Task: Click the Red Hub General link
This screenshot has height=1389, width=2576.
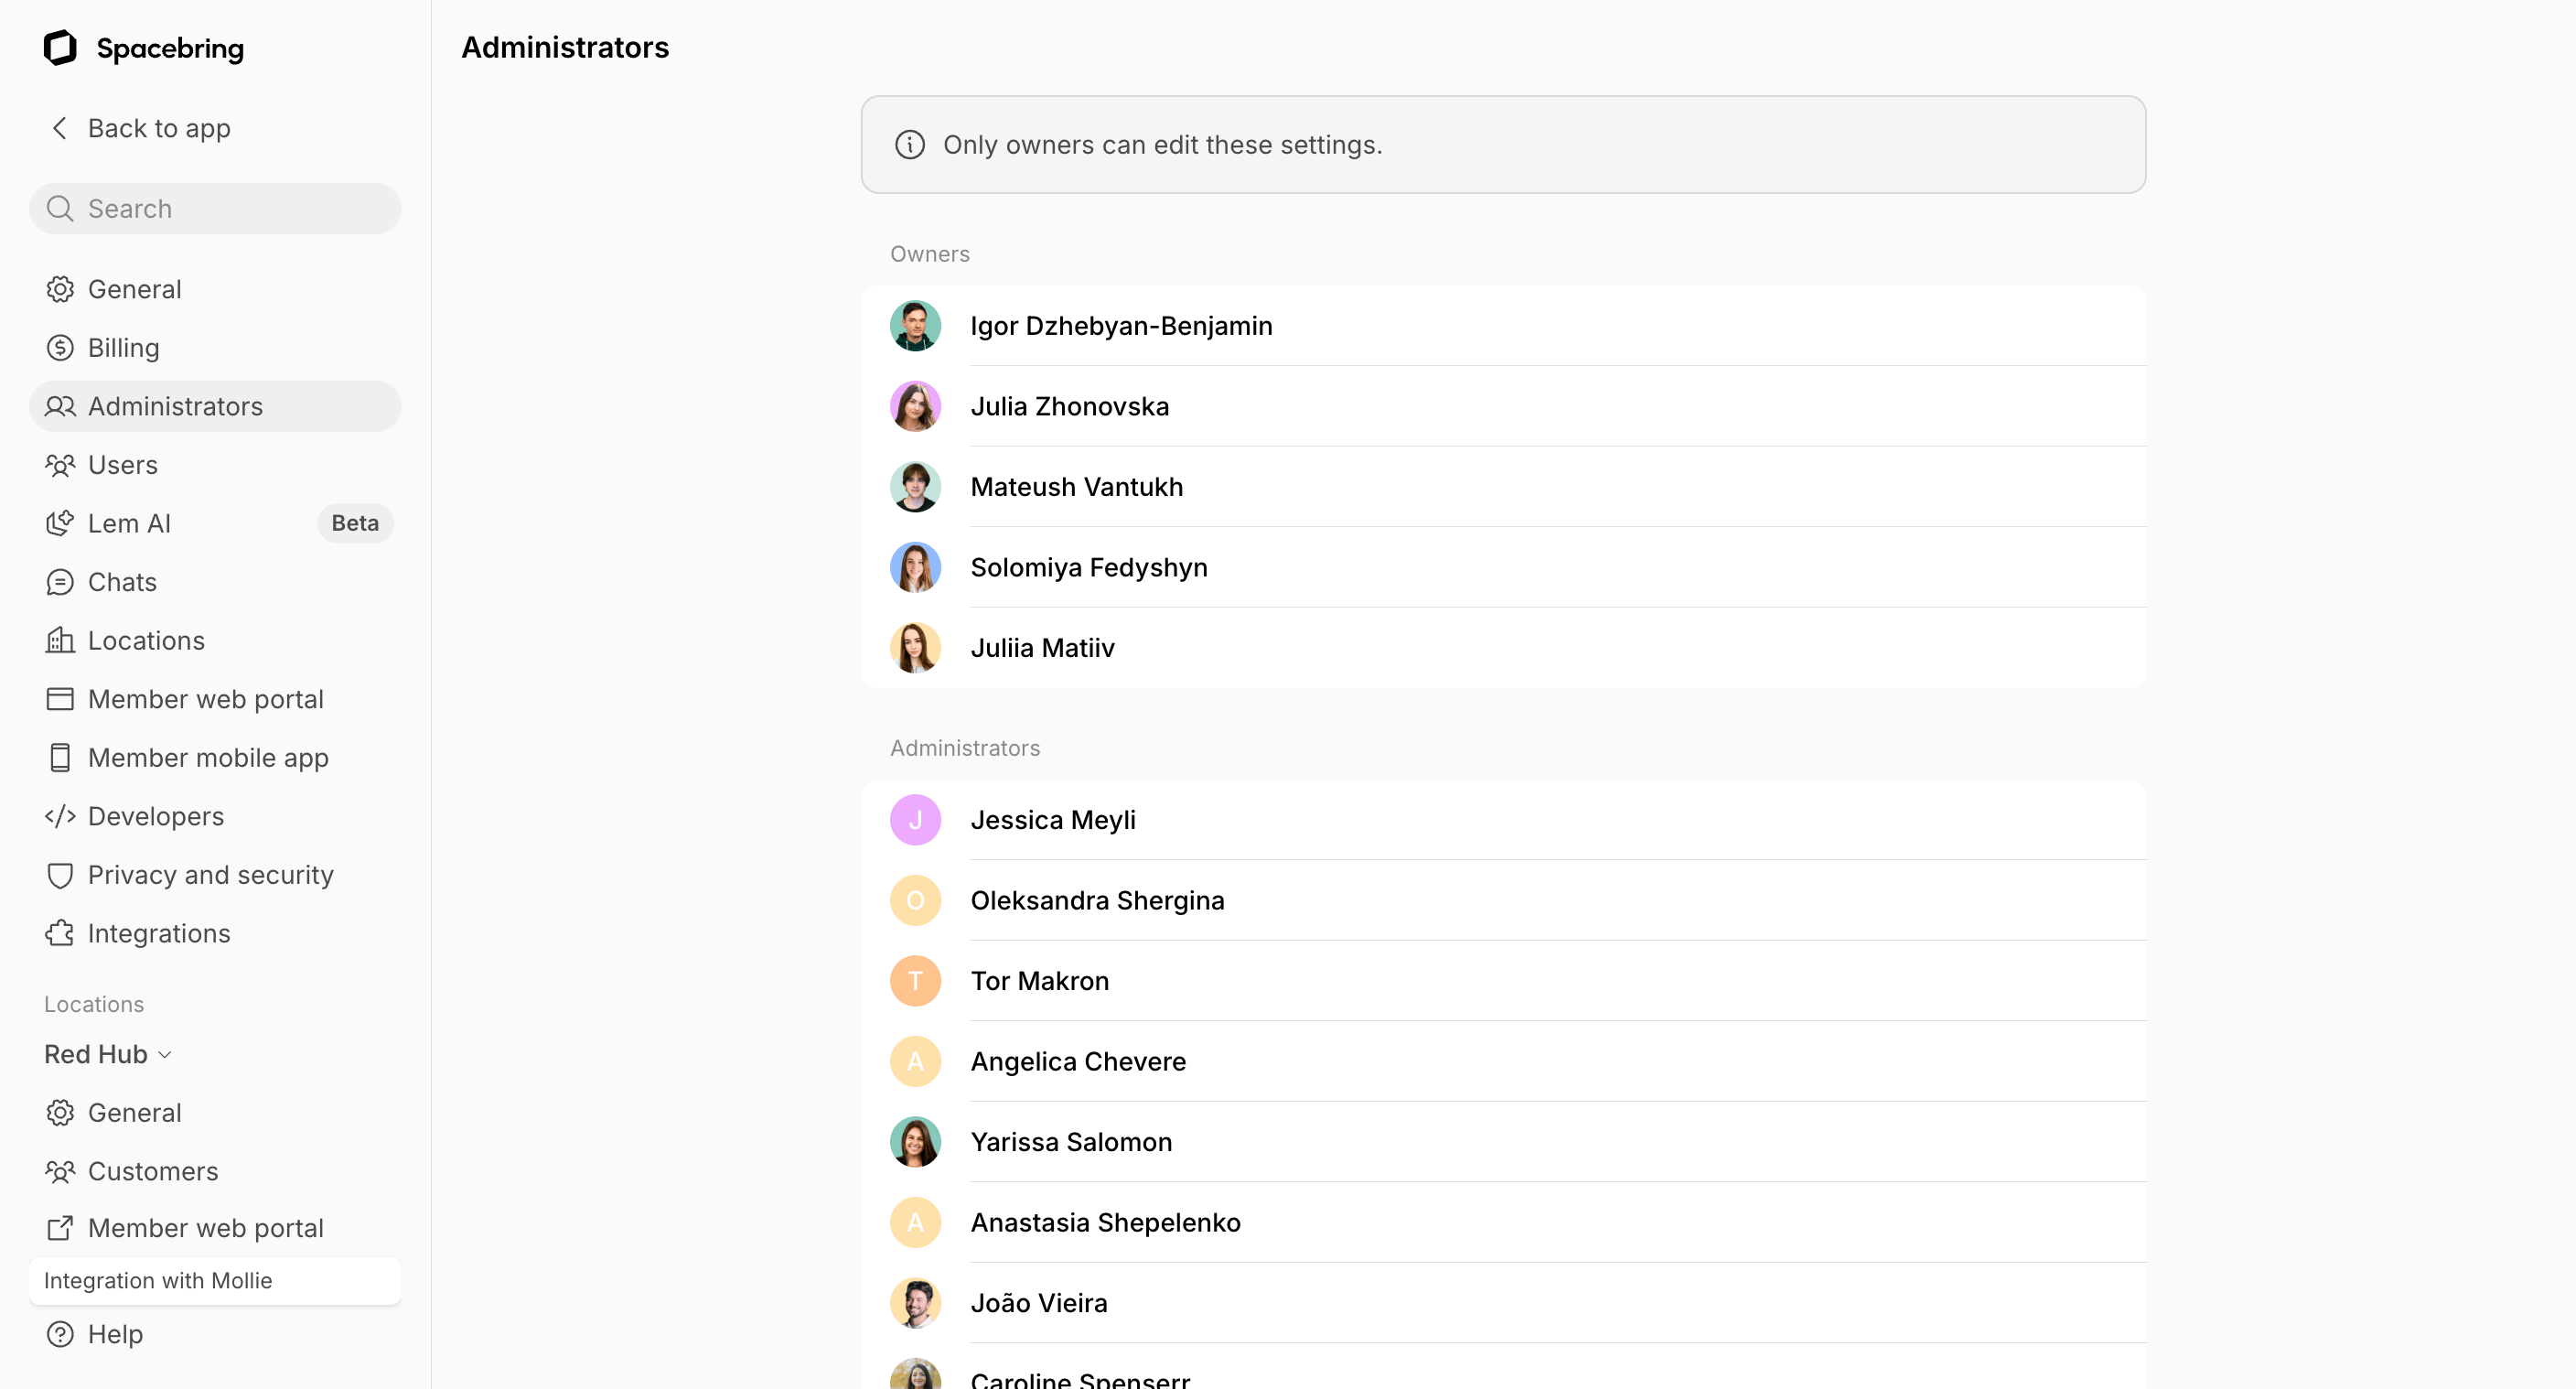Action: click(x=215, y=1113)
